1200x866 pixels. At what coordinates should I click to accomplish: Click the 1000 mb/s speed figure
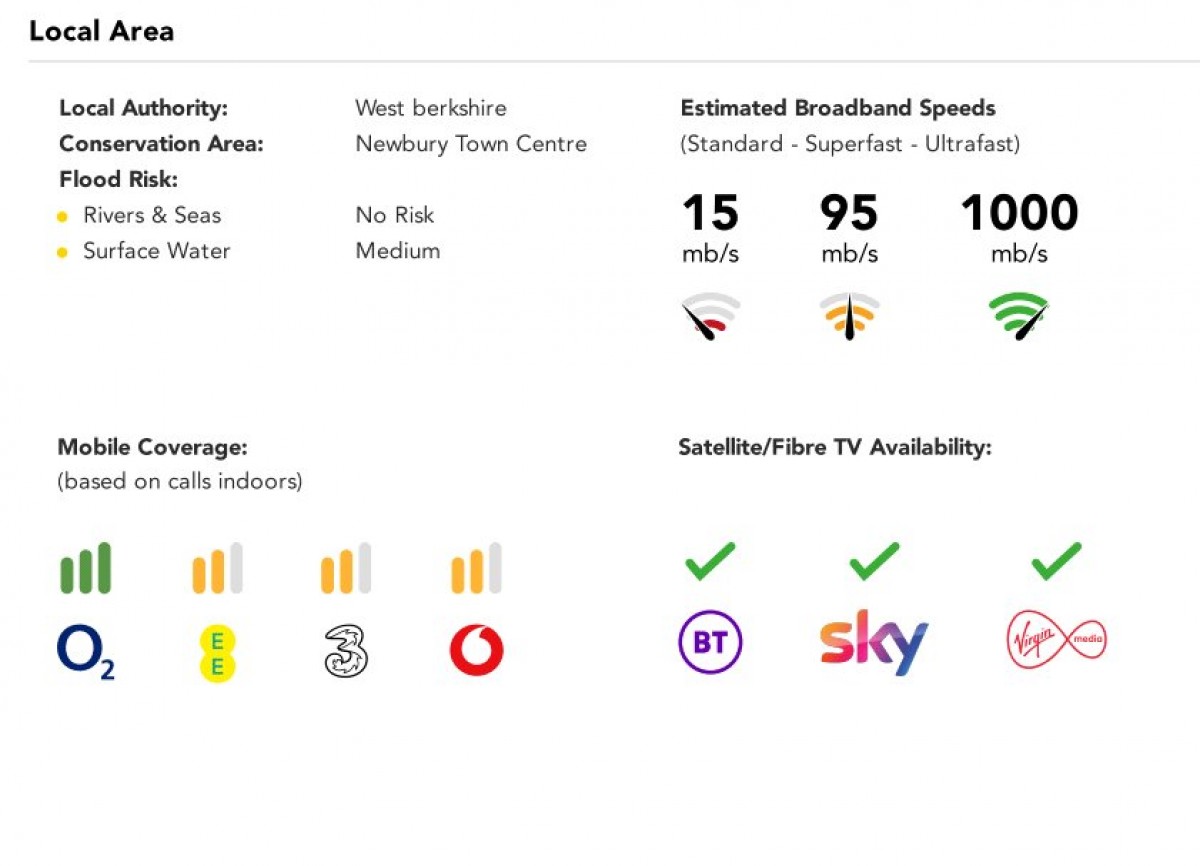(1019, 227)
